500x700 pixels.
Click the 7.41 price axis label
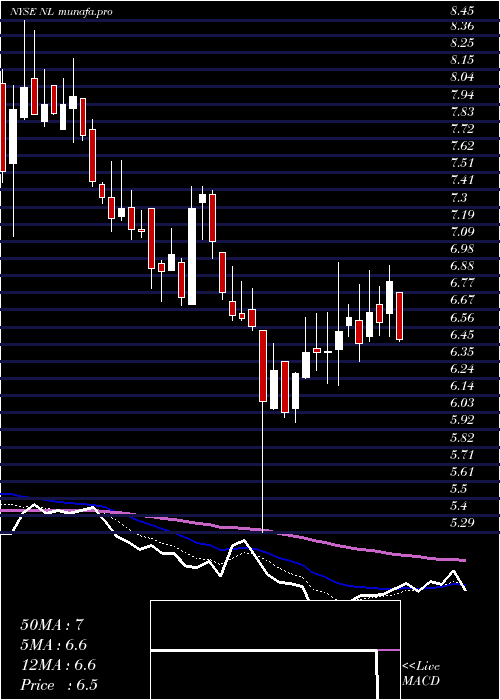[x=462, y=180]
